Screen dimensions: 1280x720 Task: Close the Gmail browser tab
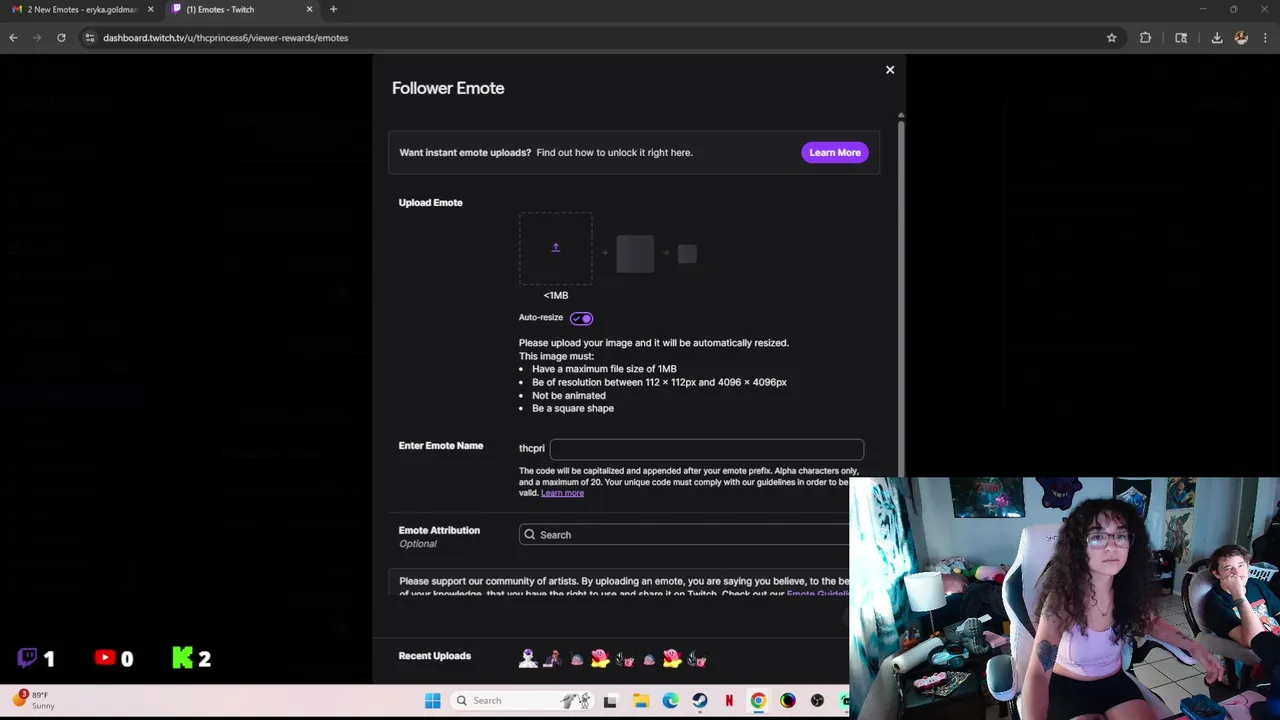coord(151,9)
